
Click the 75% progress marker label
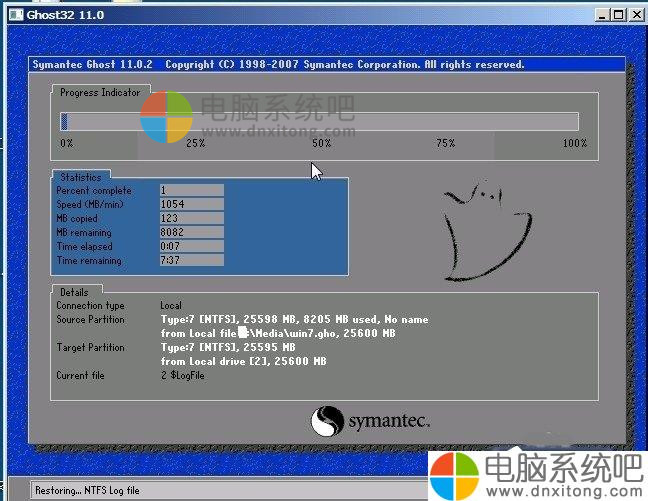[446, 143]
